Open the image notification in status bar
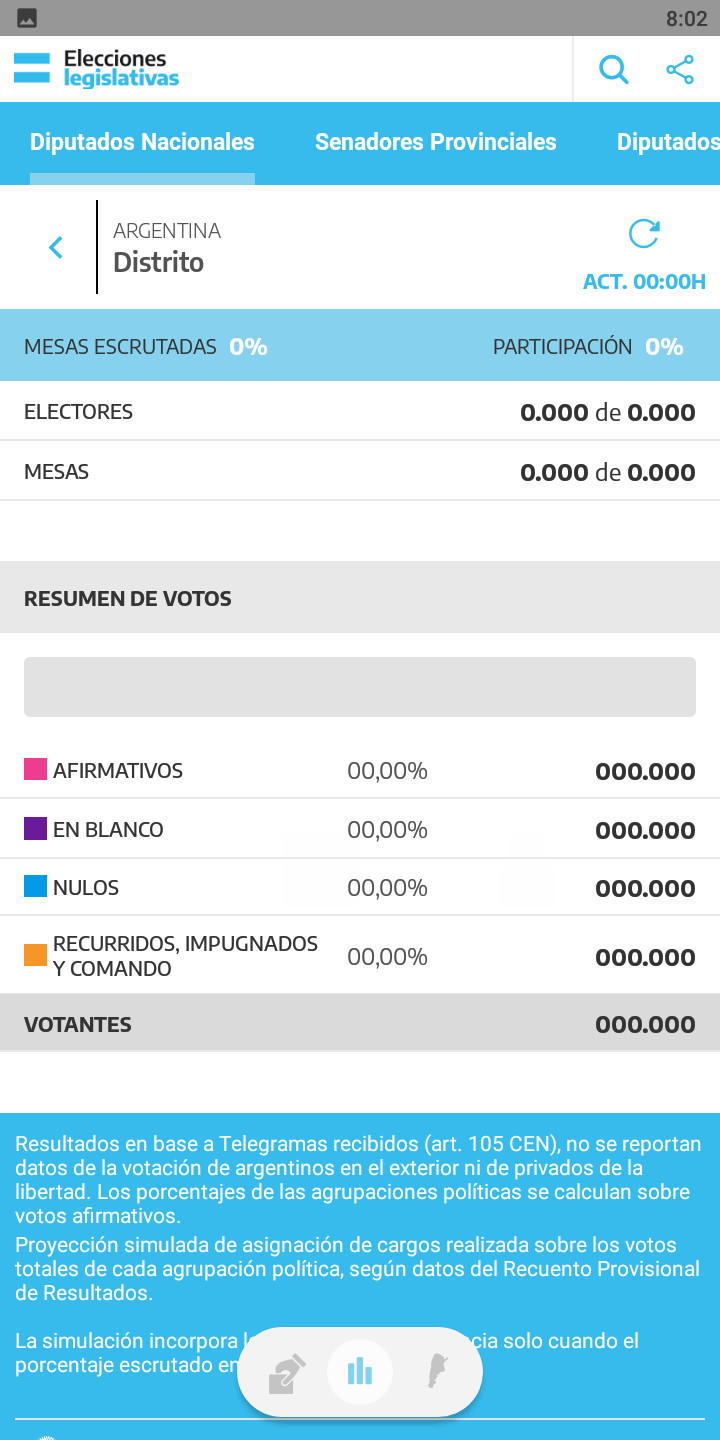Image resolution: width=720 pixels, height=1440 pixels. (x=27, y=18)
